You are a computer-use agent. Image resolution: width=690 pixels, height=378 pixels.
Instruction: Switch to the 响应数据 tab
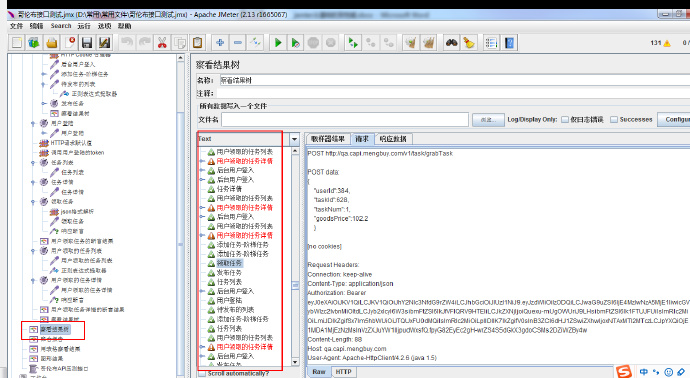pos(393,139)
